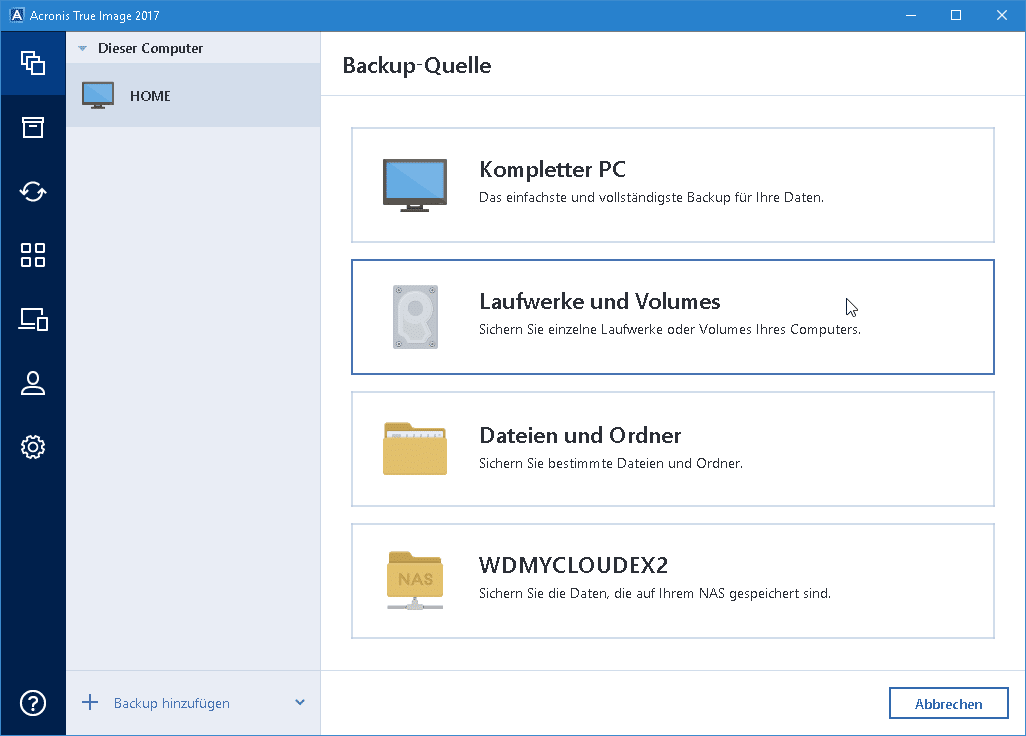Click the Abbrechen button
This screenshot has height=736, width=1026.
pos(948,703)
